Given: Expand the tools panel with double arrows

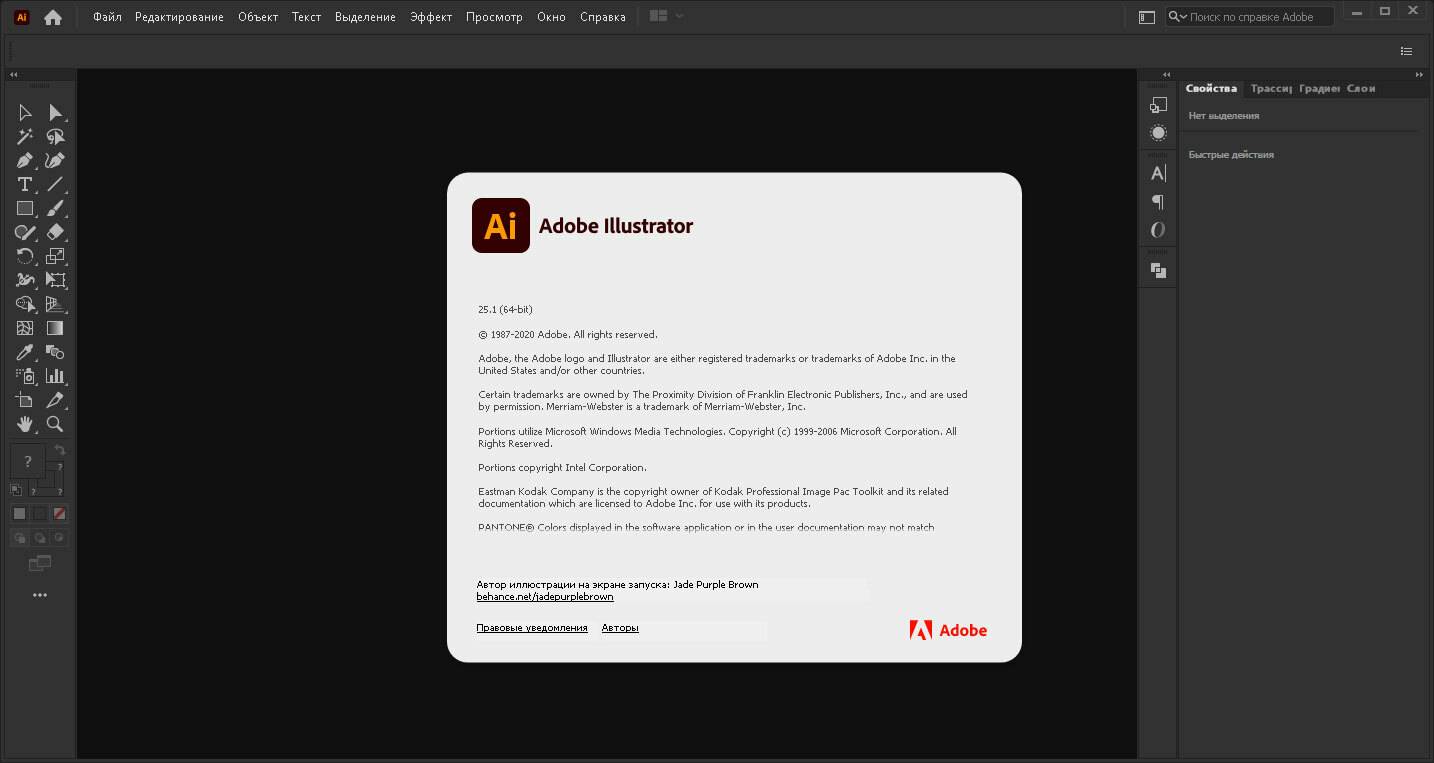Looking at the screenshot, I should (14, 75).
